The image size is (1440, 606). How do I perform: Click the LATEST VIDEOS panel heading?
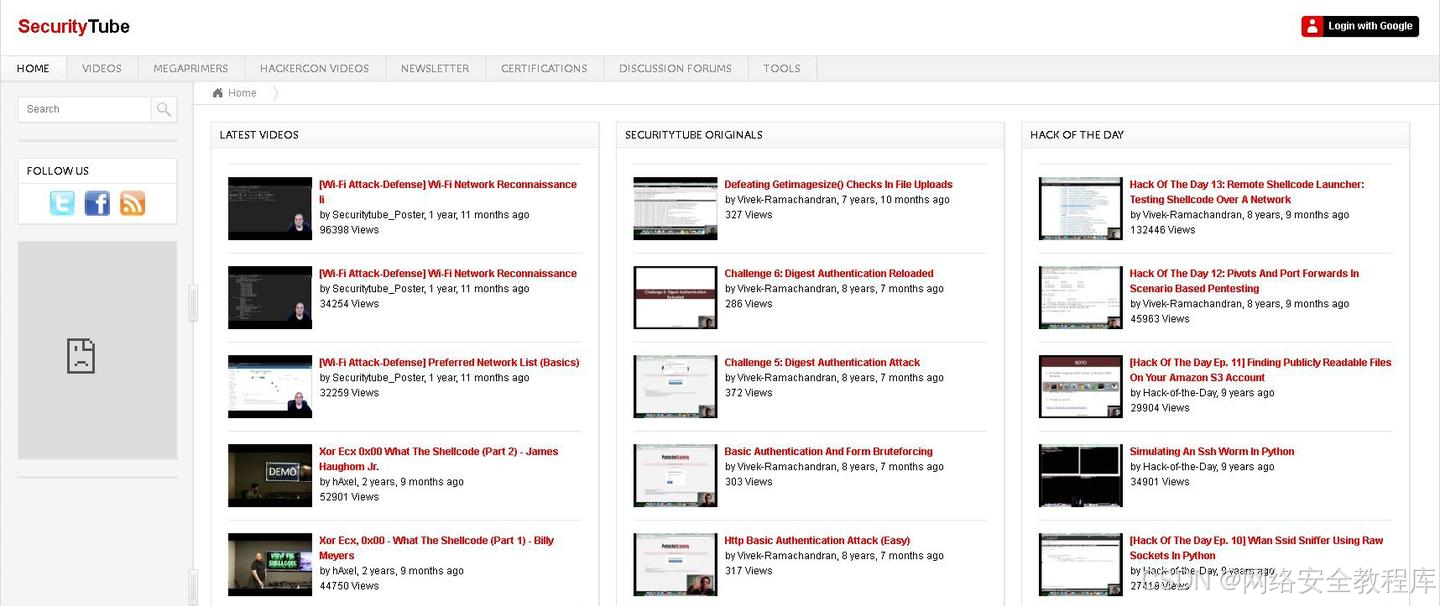(x=259, y=135)
